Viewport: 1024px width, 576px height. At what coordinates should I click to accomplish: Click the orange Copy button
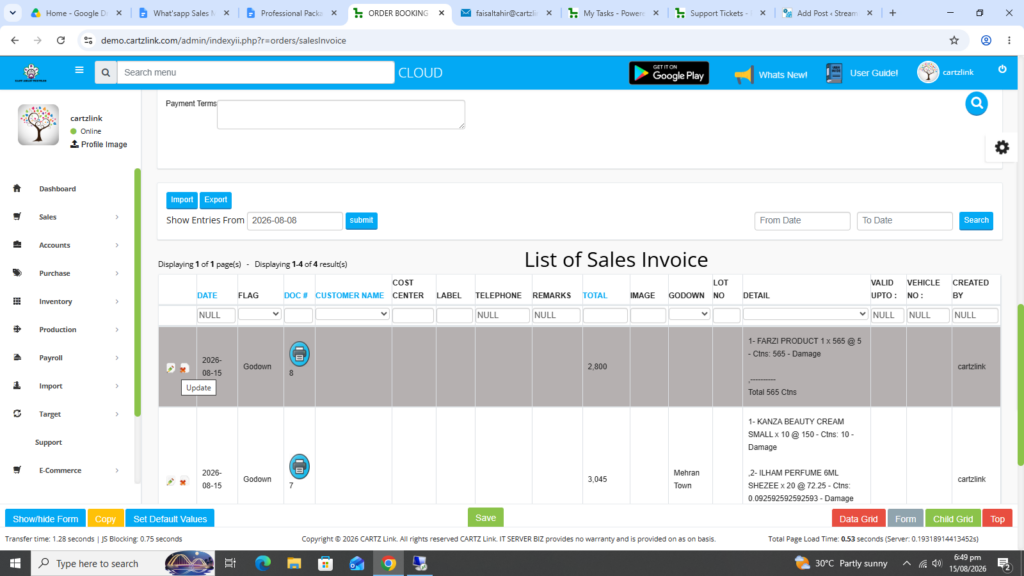[x=105, y=519]
